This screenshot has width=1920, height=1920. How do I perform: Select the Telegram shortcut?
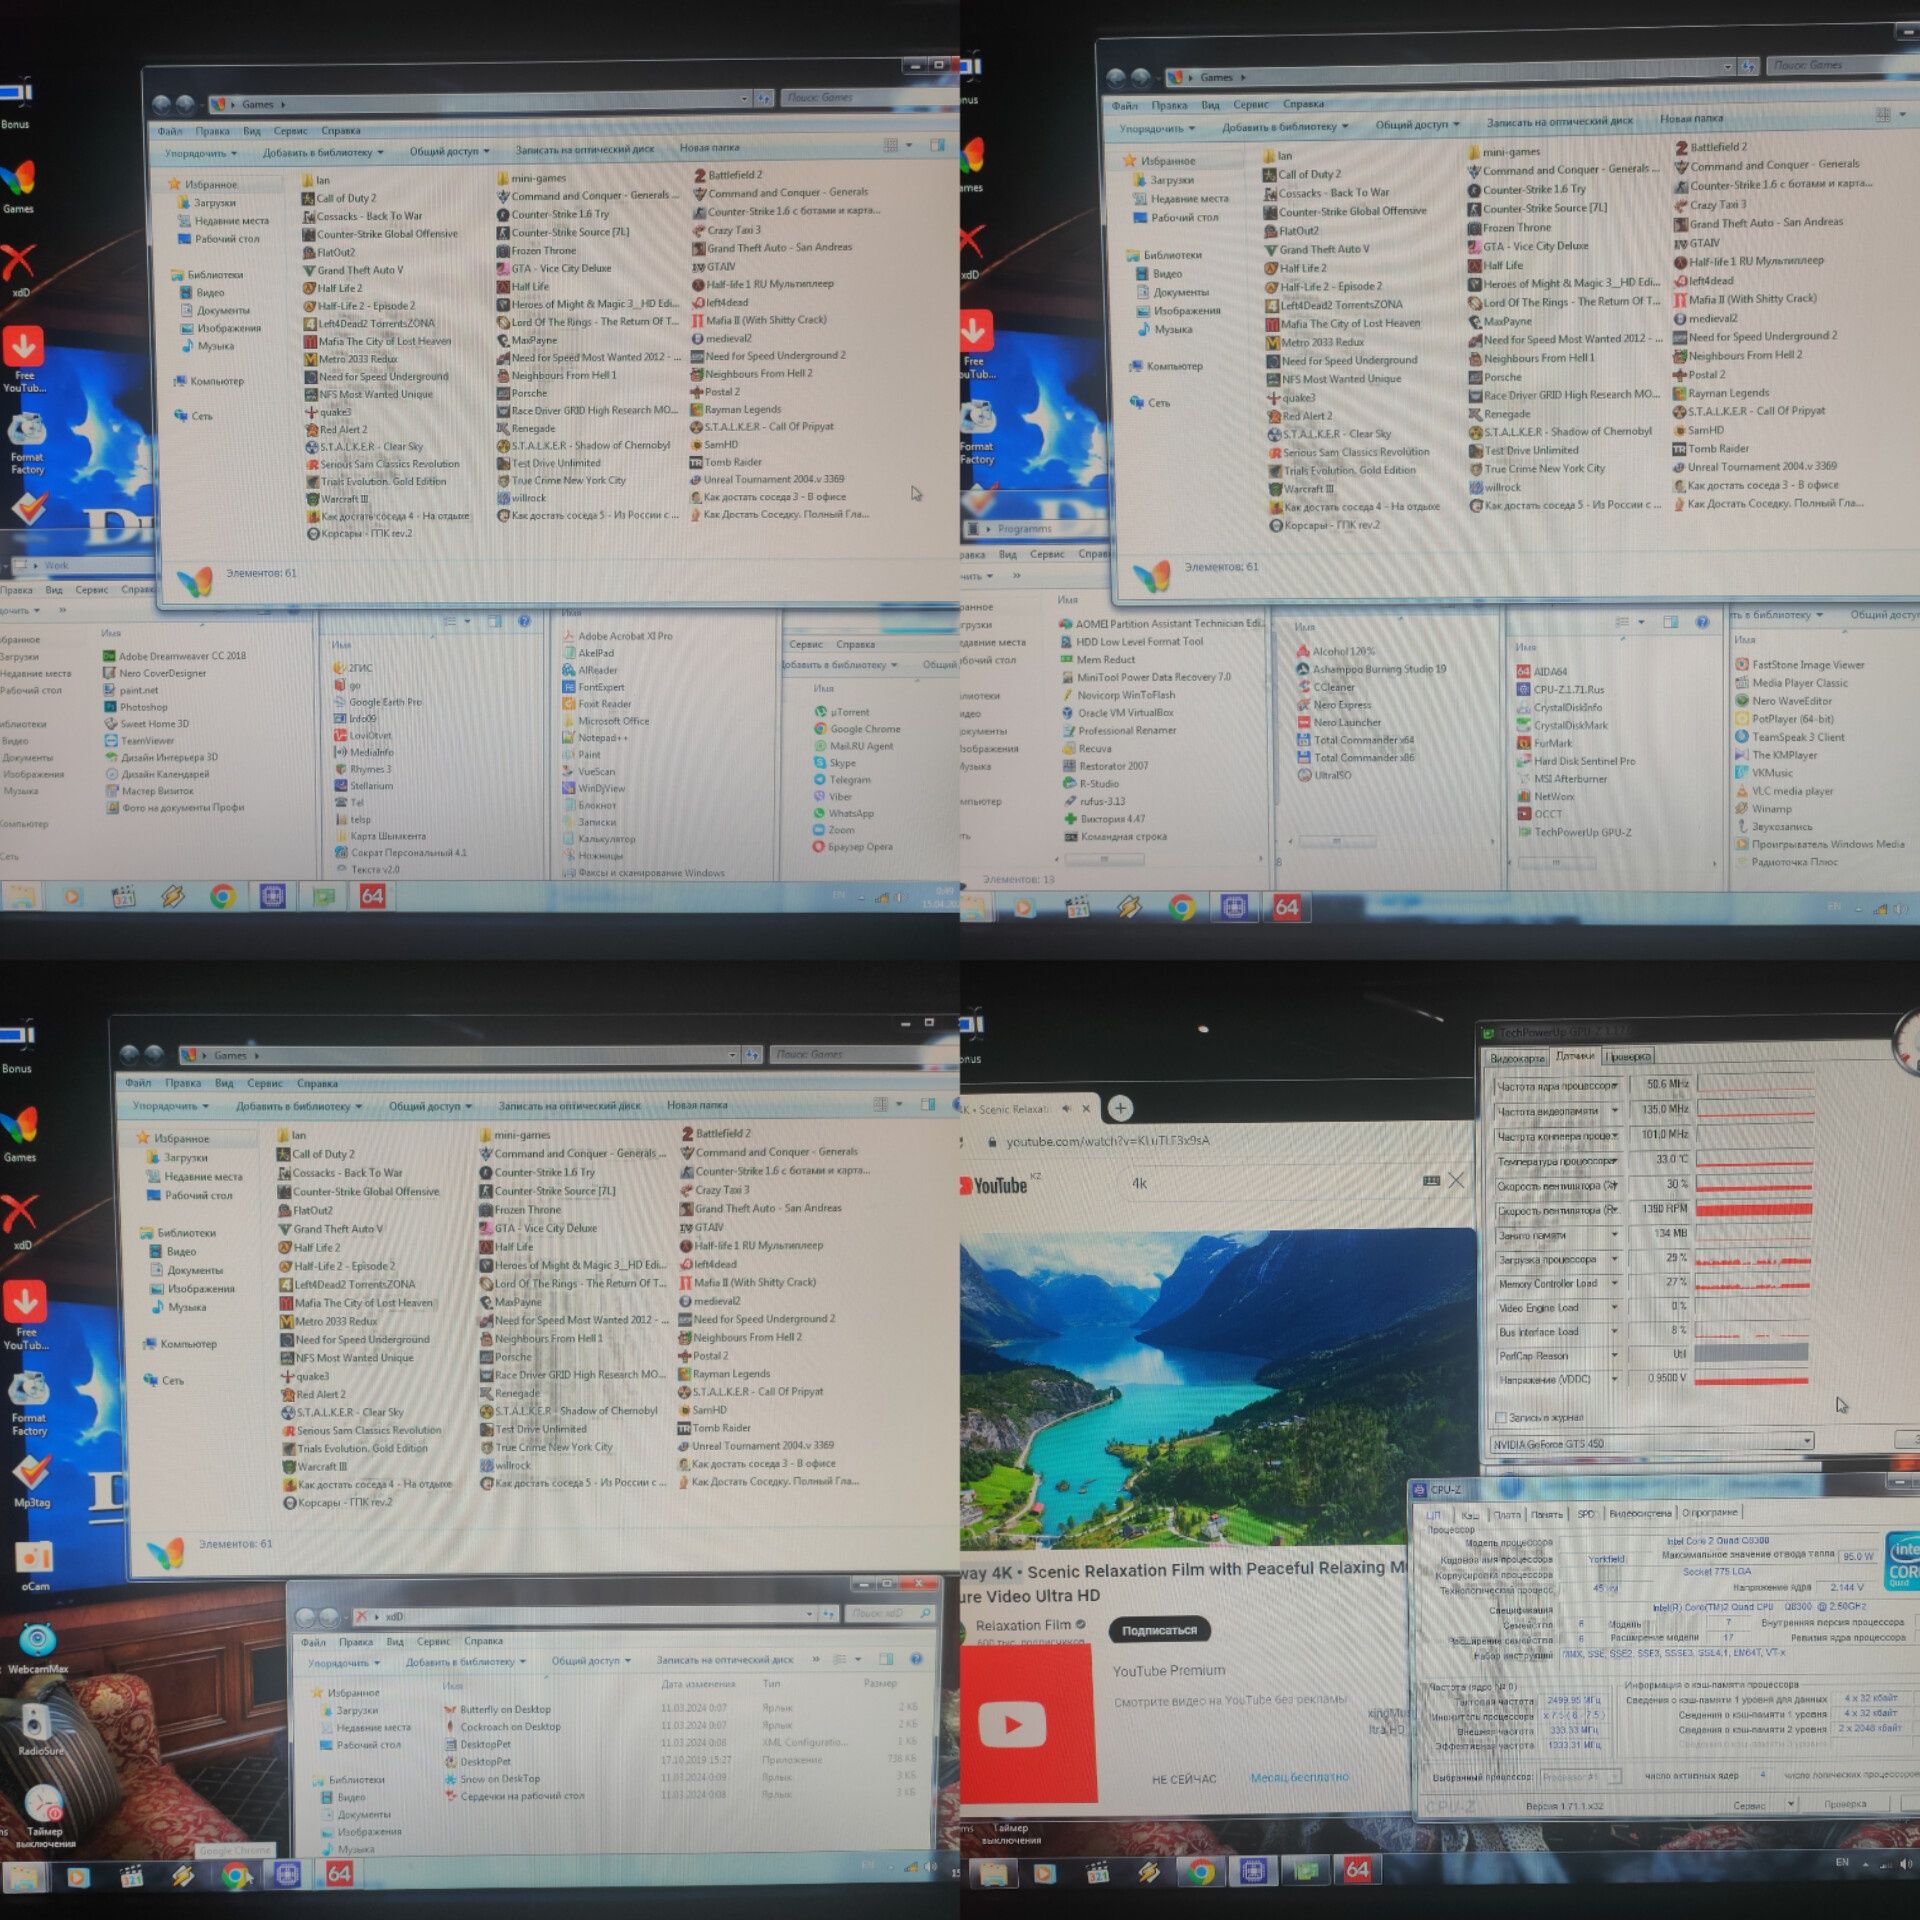(x=842, y=780)
